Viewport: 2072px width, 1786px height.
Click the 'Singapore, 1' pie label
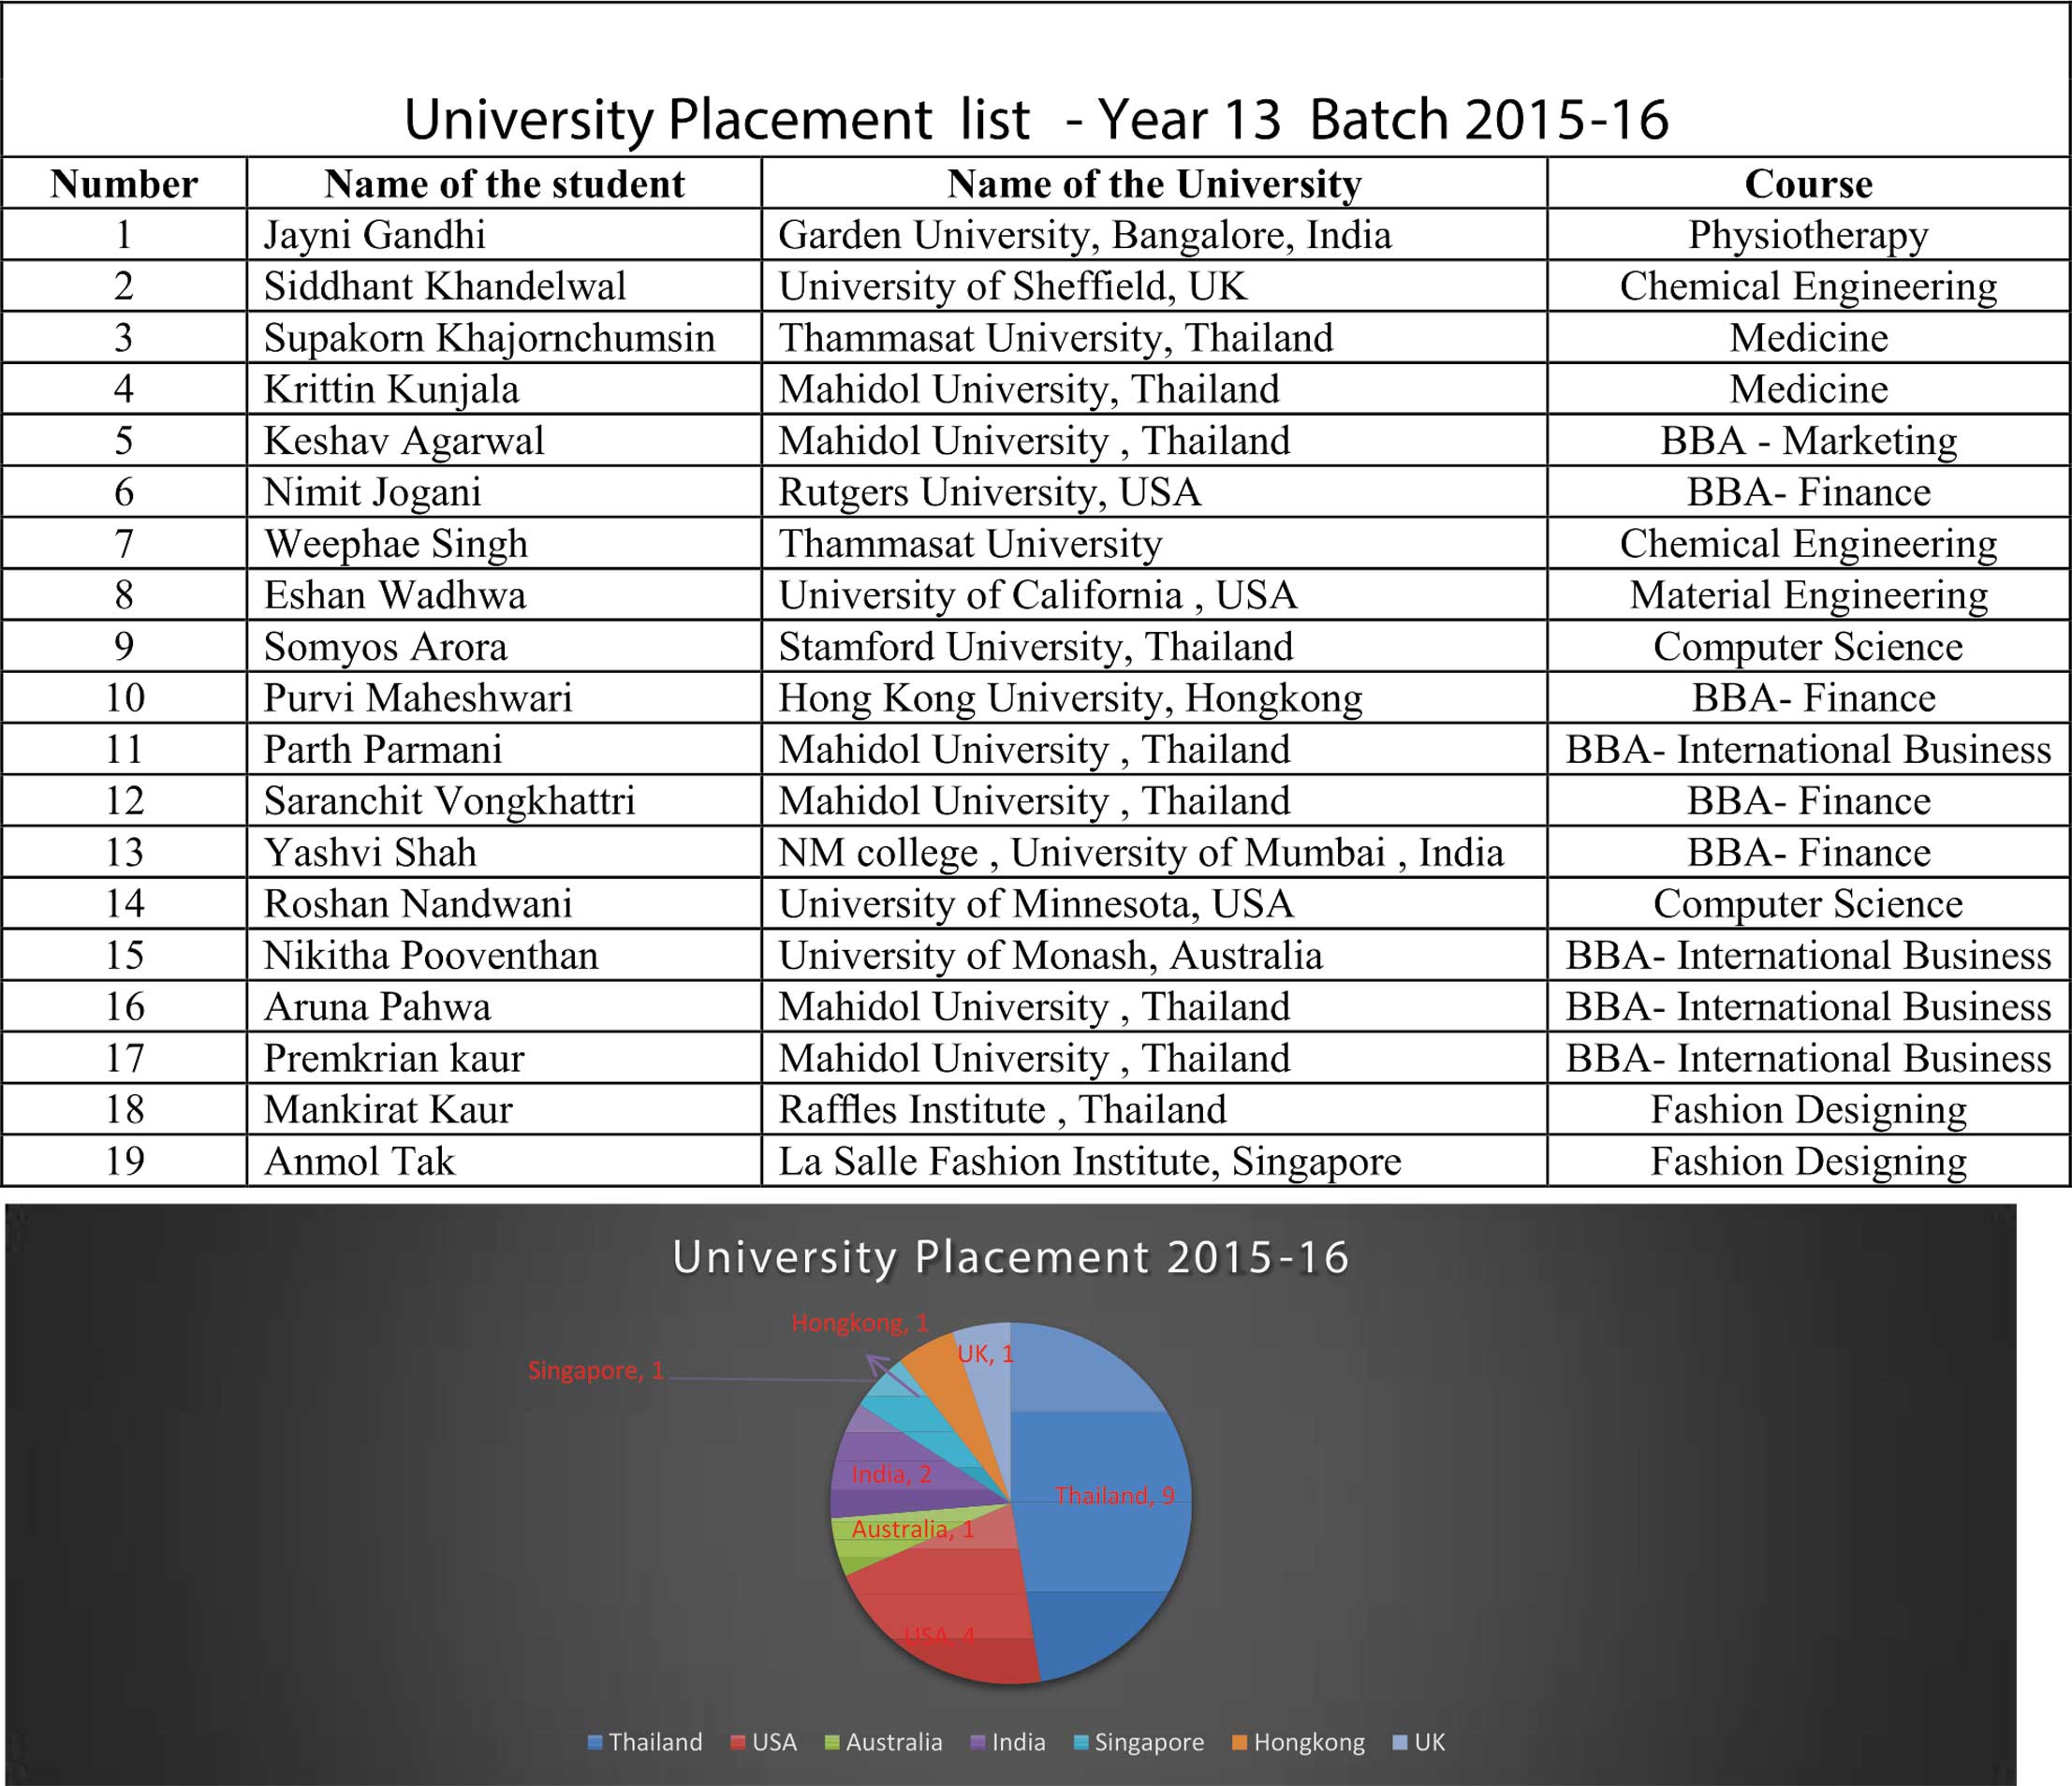pos(596,1371)
